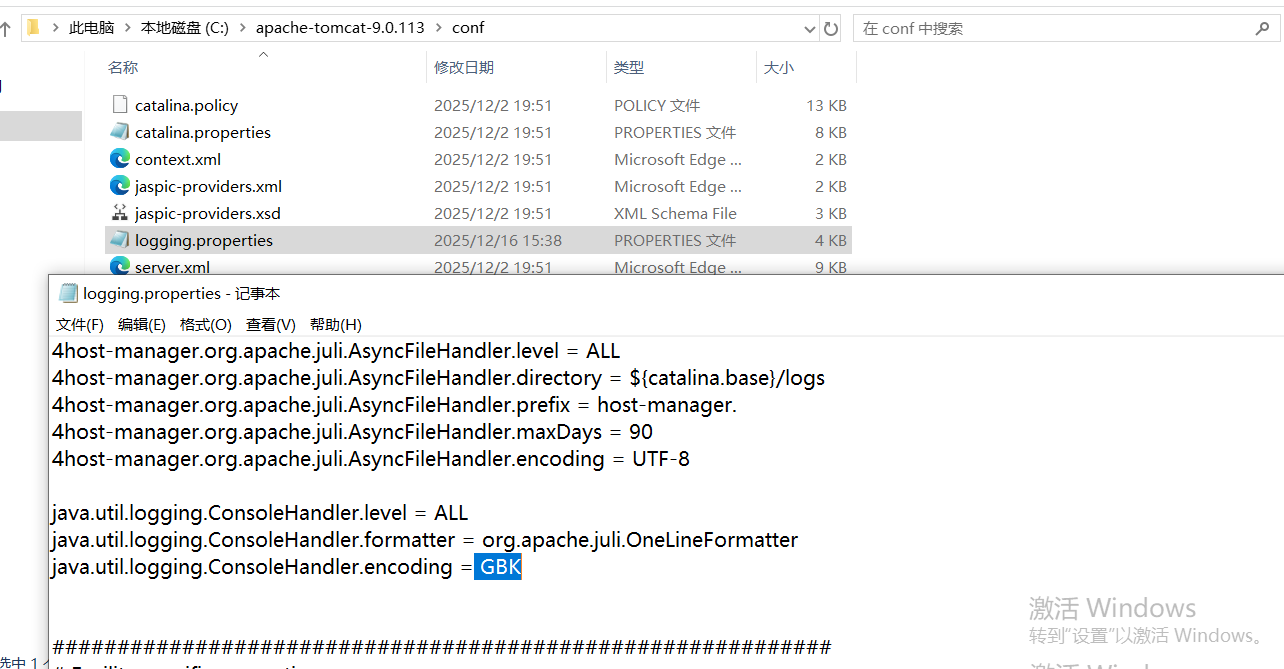
Task: Click the Notepad icon in the title bar
Action: (68, 293)
